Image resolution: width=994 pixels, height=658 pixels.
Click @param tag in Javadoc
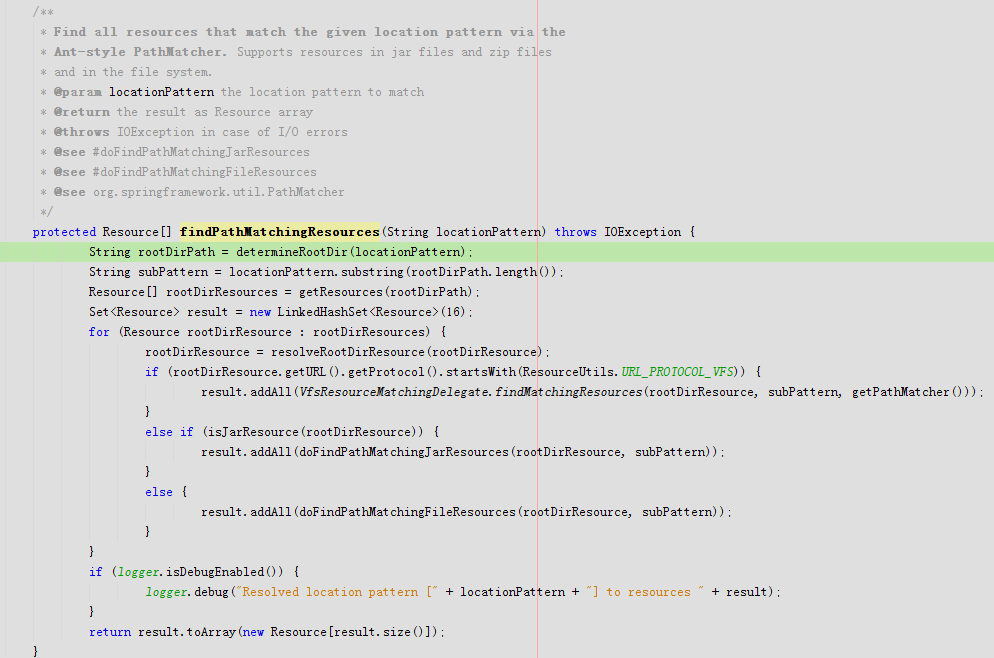[x=77, y=92]
